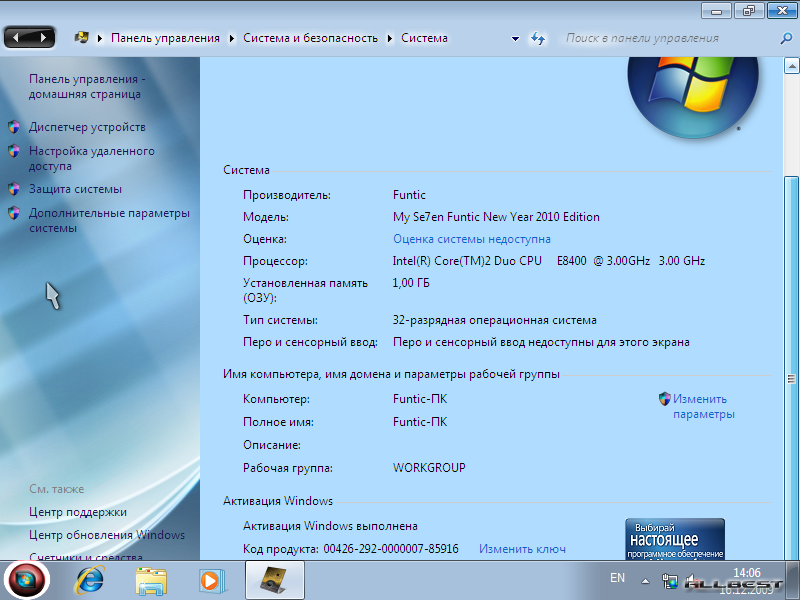
Task: Select the WORKGROUP value
Action: [x=429, y=468]
